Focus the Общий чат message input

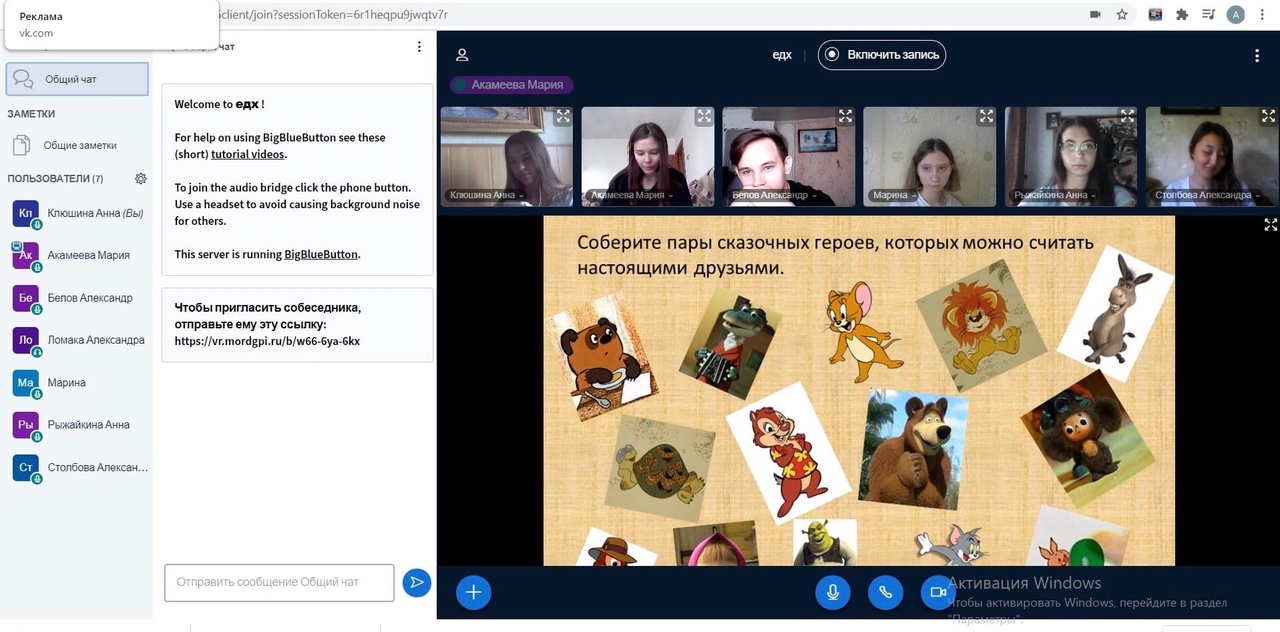click(279, 582)
